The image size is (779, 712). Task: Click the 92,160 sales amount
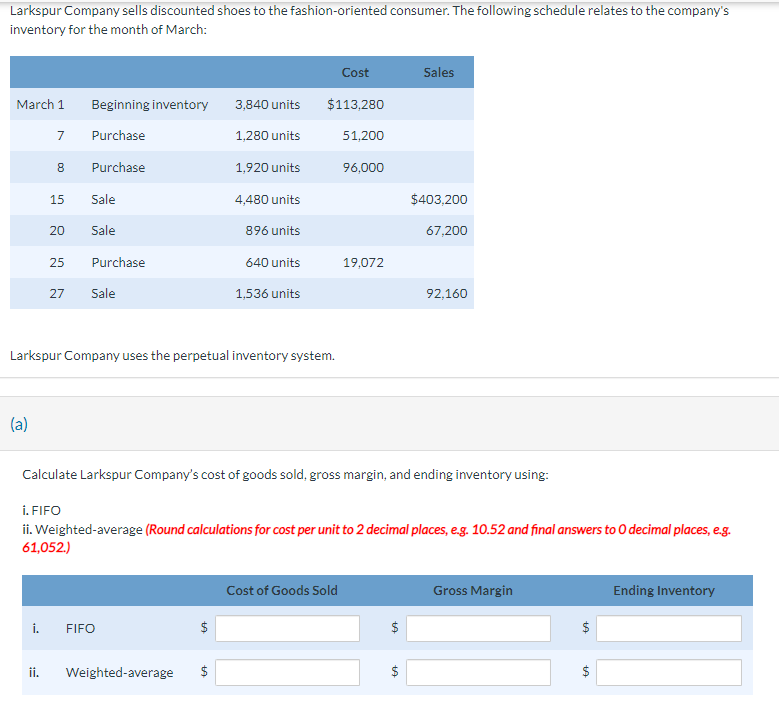pyautogui.click(x=446, y=294)
